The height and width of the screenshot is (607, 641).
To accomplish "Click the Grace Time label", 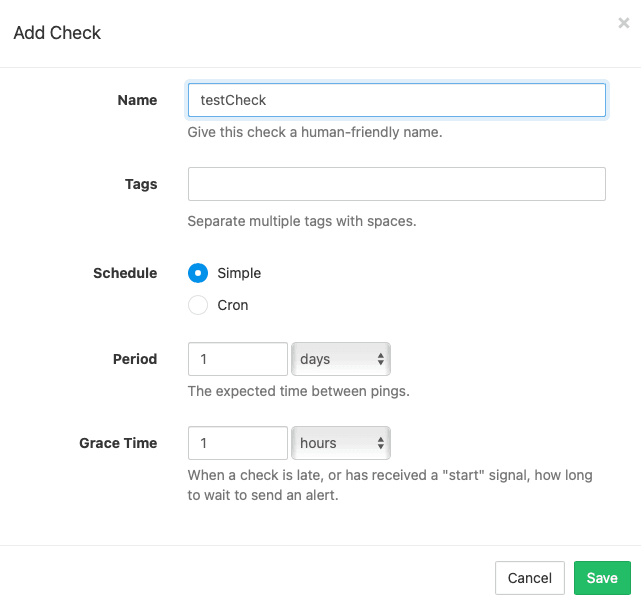I will coord(118,443).
